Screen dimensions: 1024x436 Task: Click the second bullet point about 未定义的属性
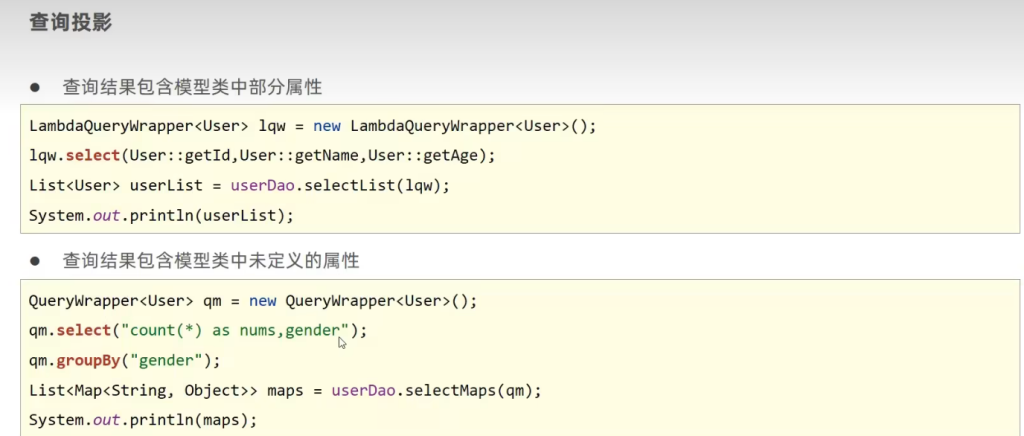[x=211, y=261]
